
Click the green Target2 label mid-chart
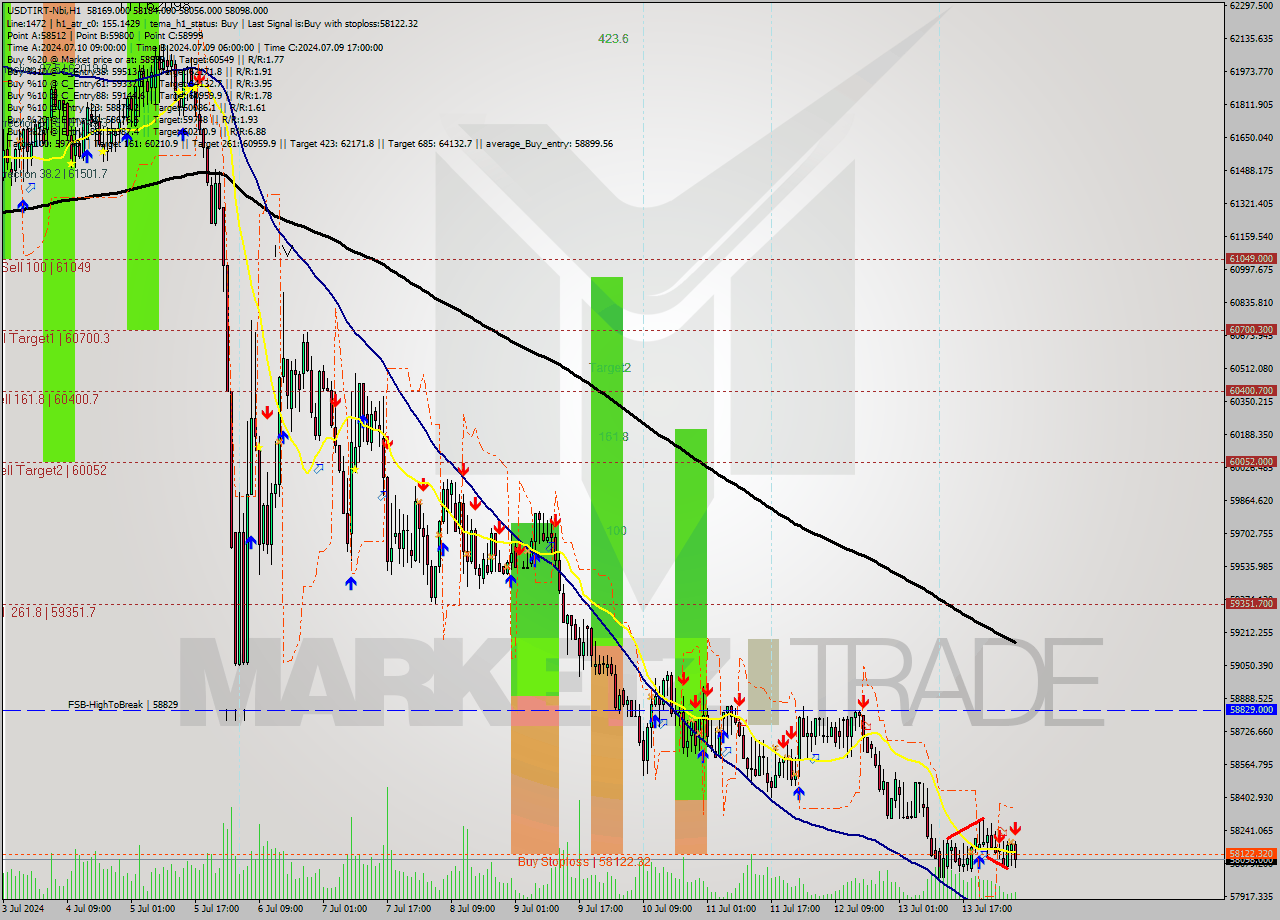click(x=610, y=368)
